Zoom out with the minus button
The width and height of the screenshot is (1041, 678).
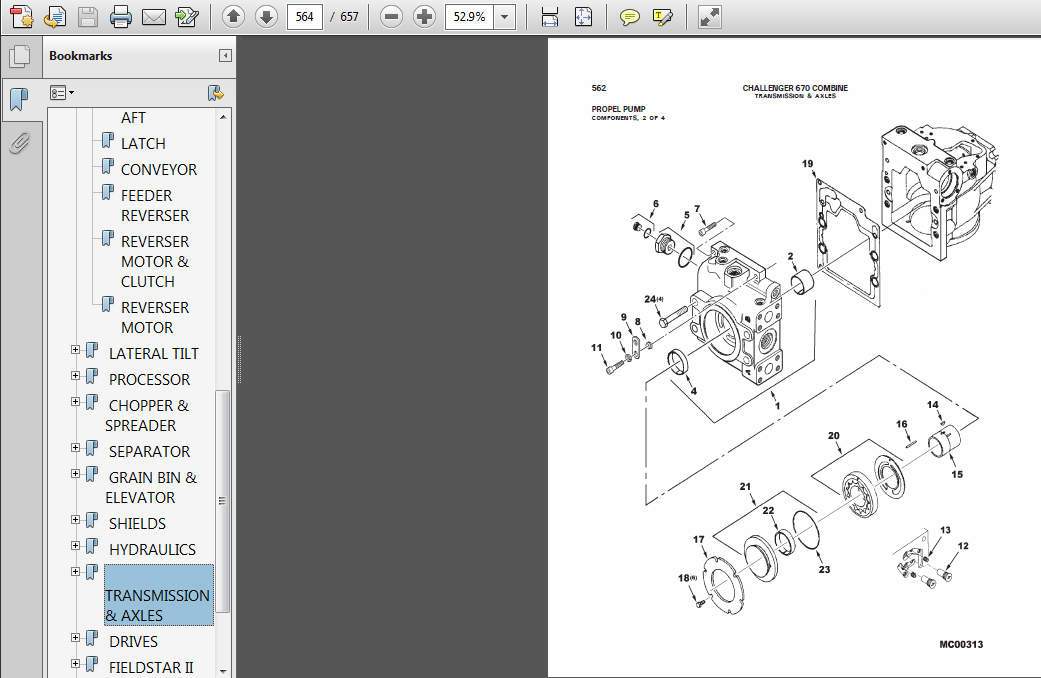click(391, 17)
